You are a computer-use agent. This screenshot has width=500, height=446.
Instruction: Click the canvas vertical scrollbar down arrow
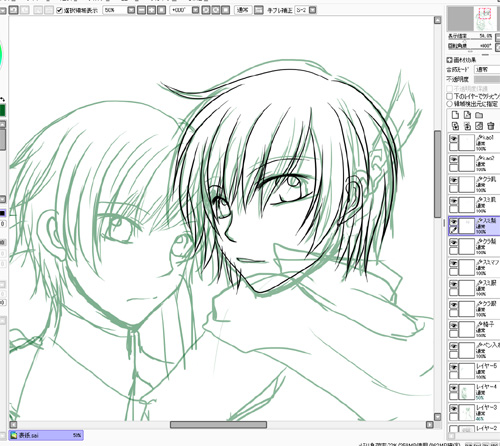[x=437, y=417]
